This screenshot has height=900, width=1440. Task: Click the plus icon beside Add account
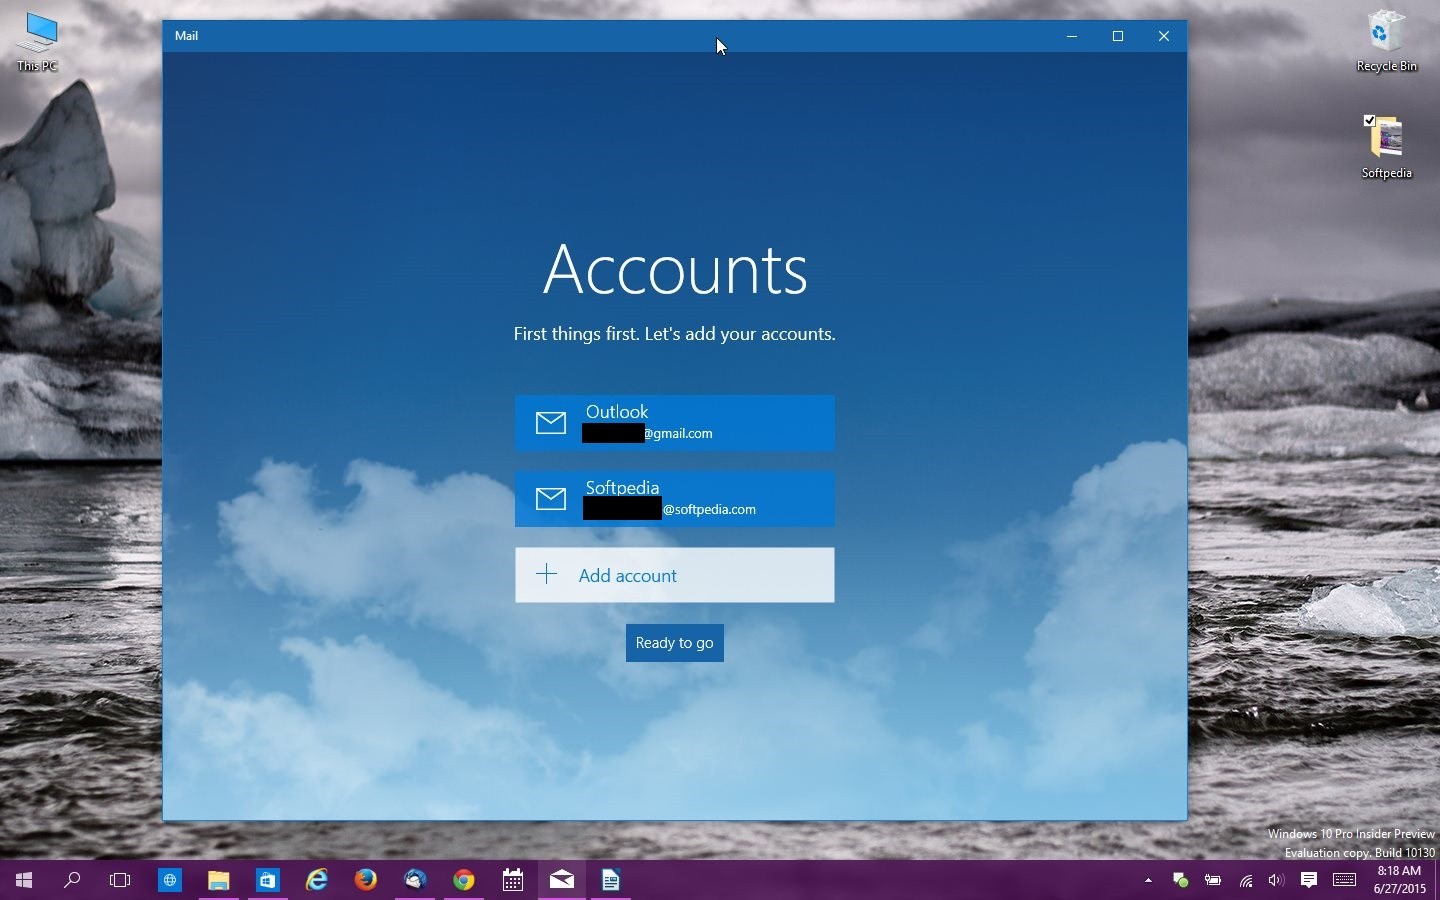click(x=546, y=574)
